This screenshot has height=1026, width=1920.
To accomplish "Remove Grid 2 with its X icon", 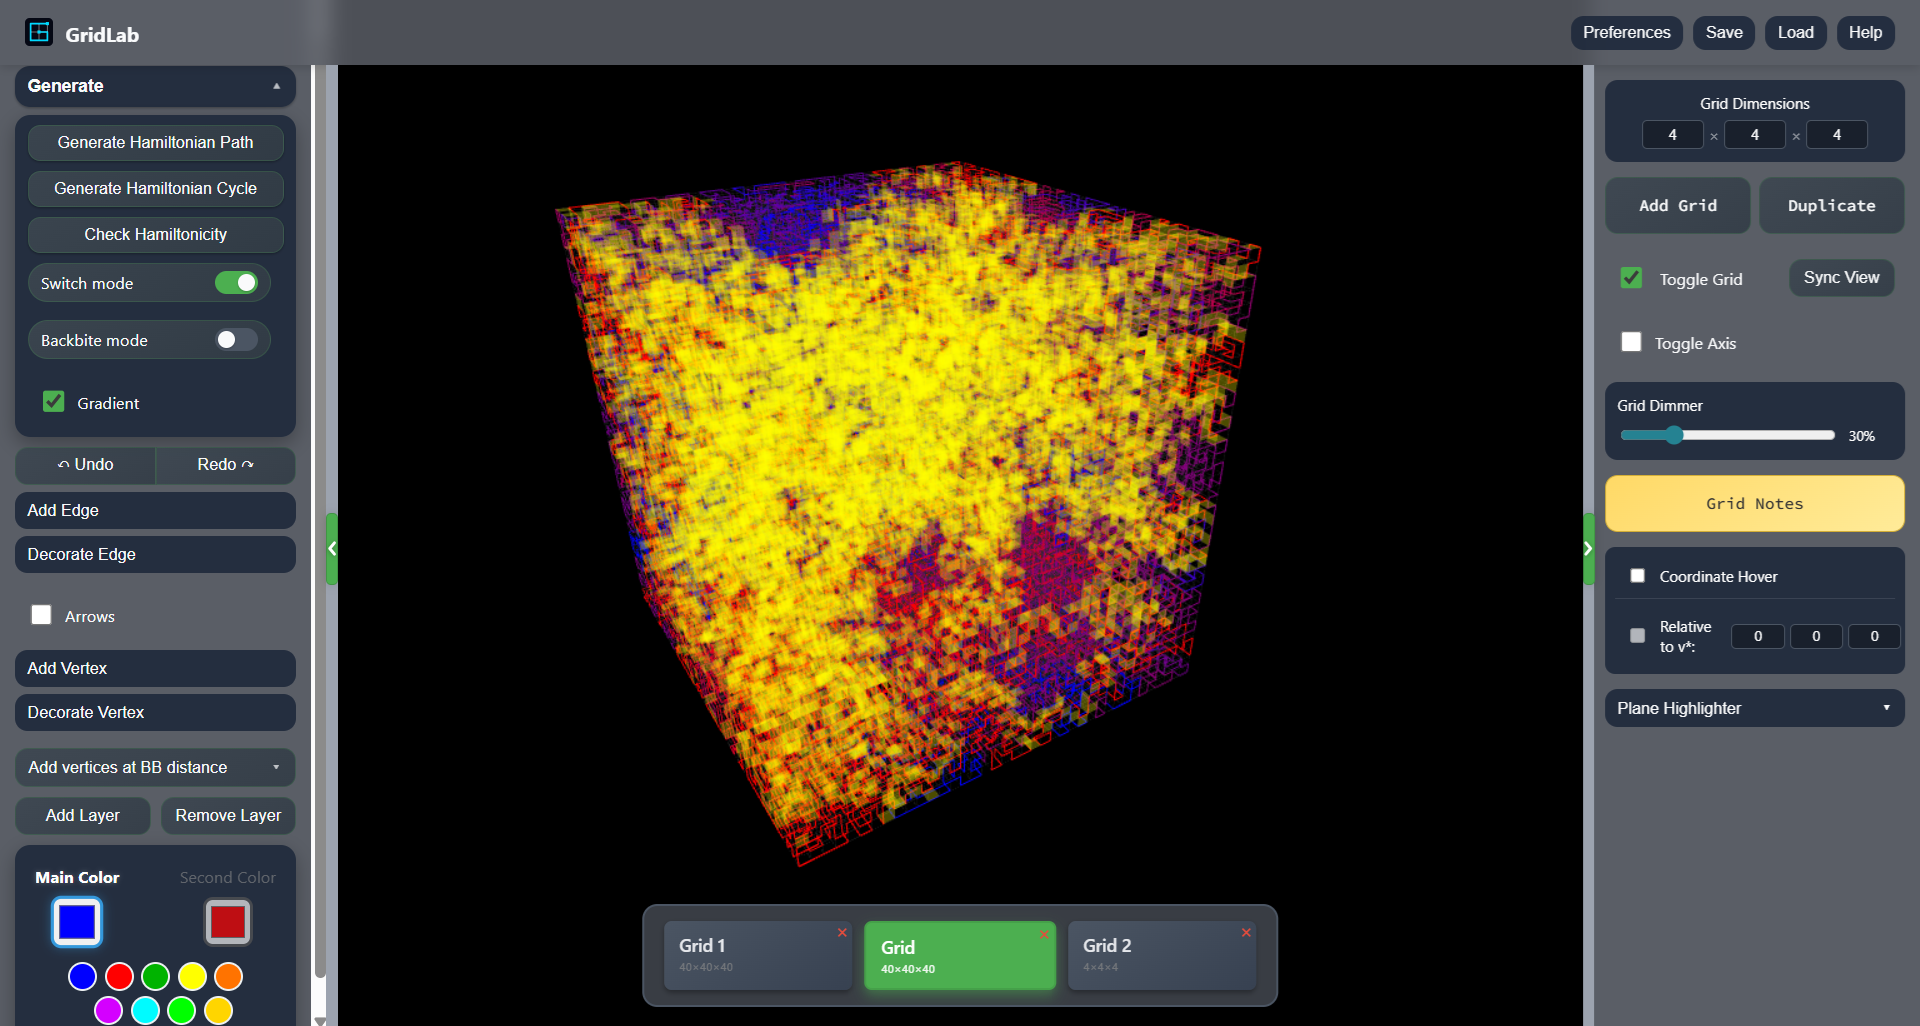I will point(1246,932).
